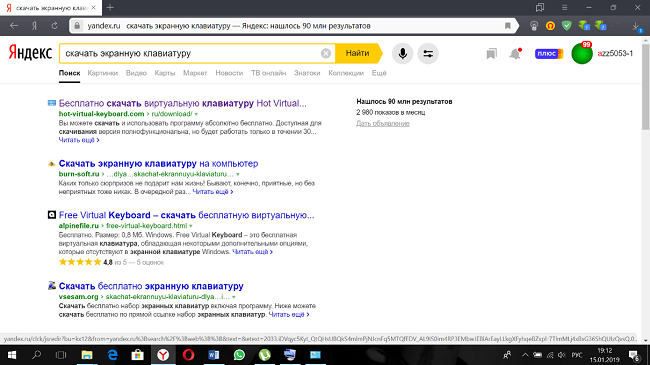Click Читать ещё in vsesam.org snippet
The height and width of the screenshot is (365, 650).
[289, 314]
